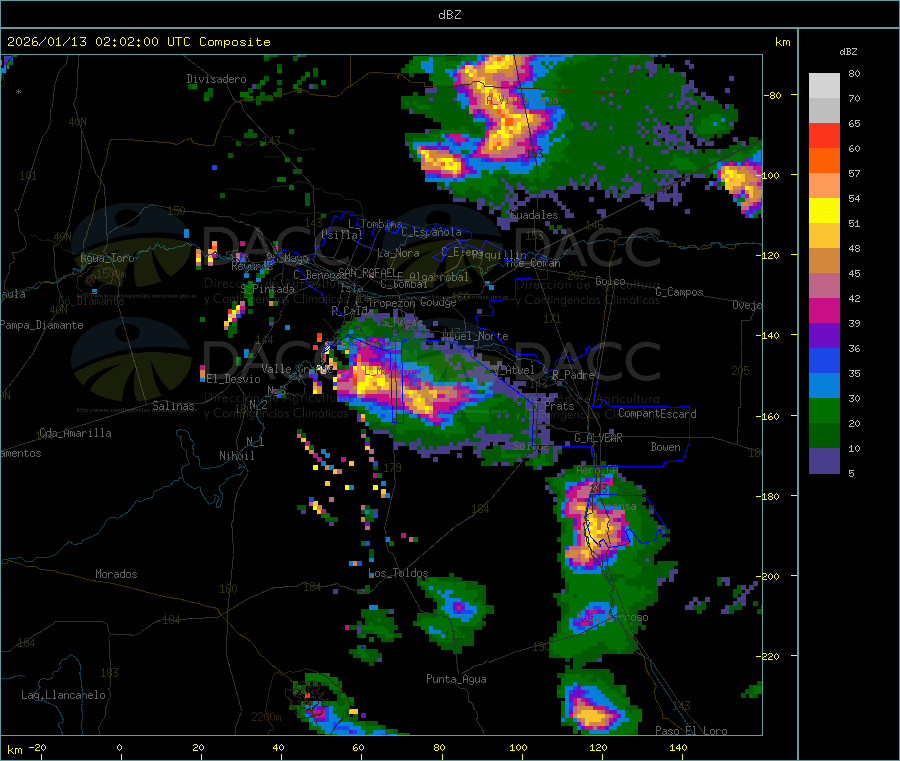Viewport: 900px width, 761px height.
Task: Click the C_Campos map label
Action: (679, 292)
